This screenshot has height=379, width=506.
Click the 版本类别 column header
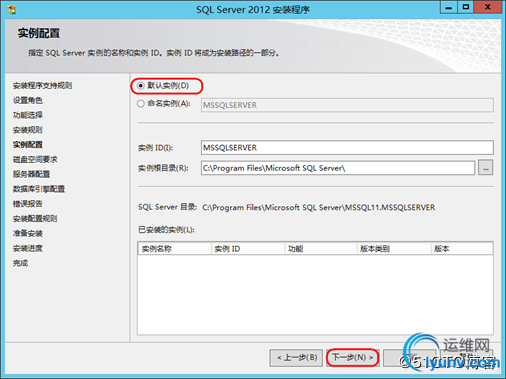pos(394,249)
